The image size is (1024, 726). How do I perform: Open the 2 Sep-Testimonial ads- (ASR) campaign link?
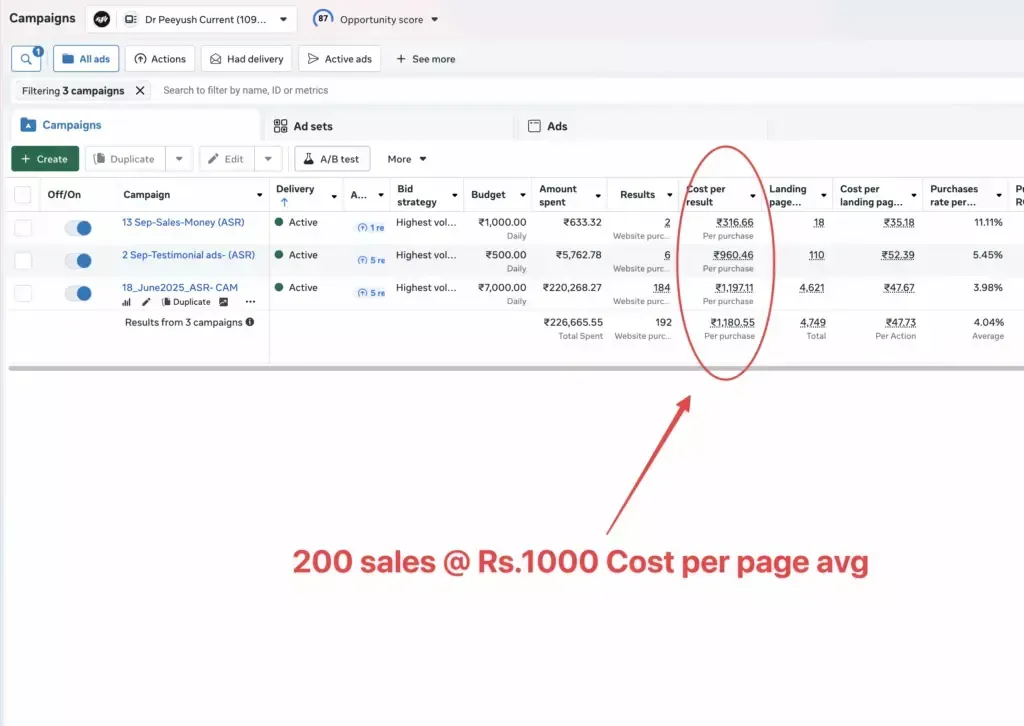[188, 255]
